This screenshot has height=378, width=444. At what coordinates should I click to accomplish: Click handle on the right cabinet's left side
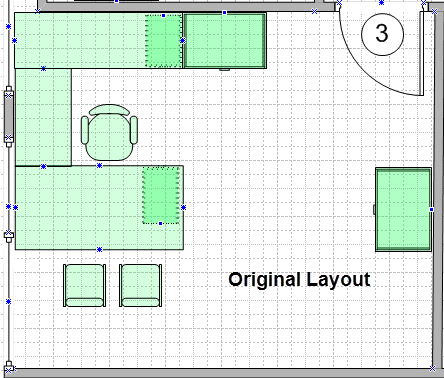374,209
